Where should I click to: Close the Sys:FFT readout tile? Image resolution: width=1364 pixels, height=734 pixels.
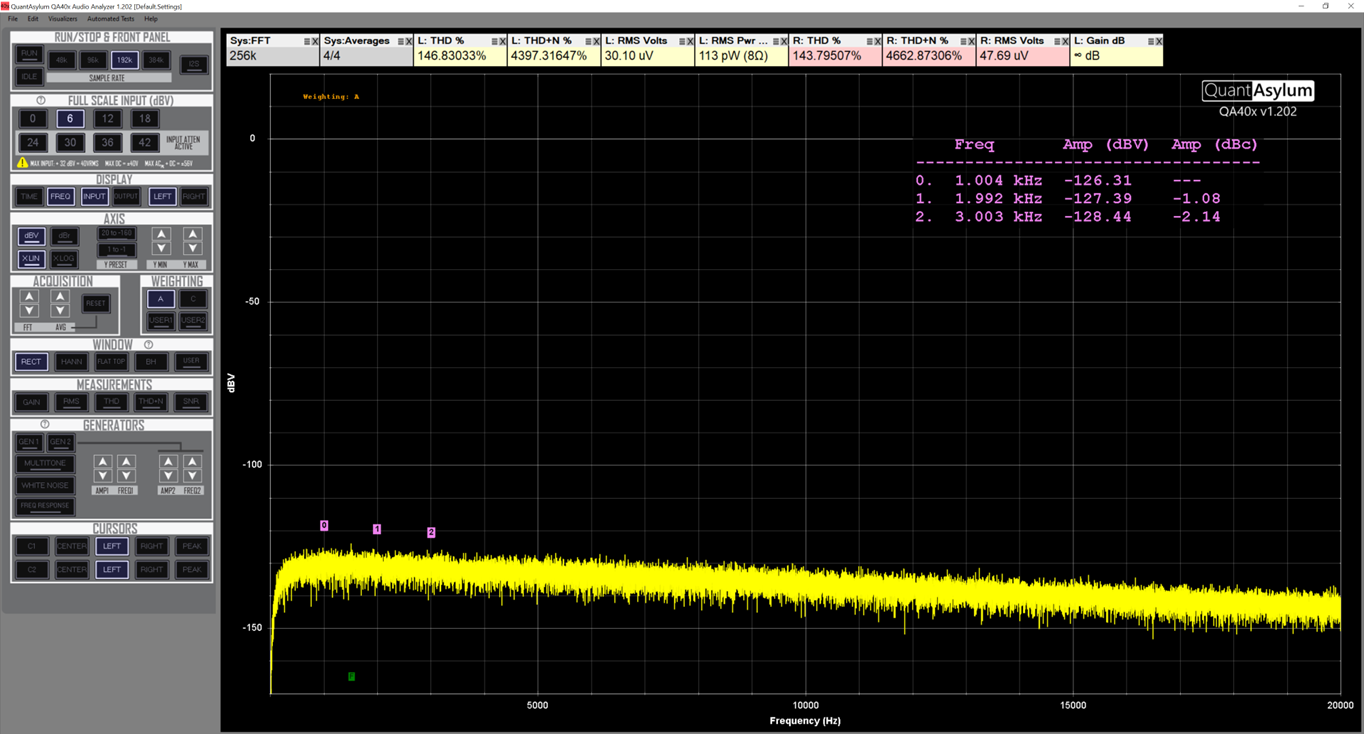(315, 42)
